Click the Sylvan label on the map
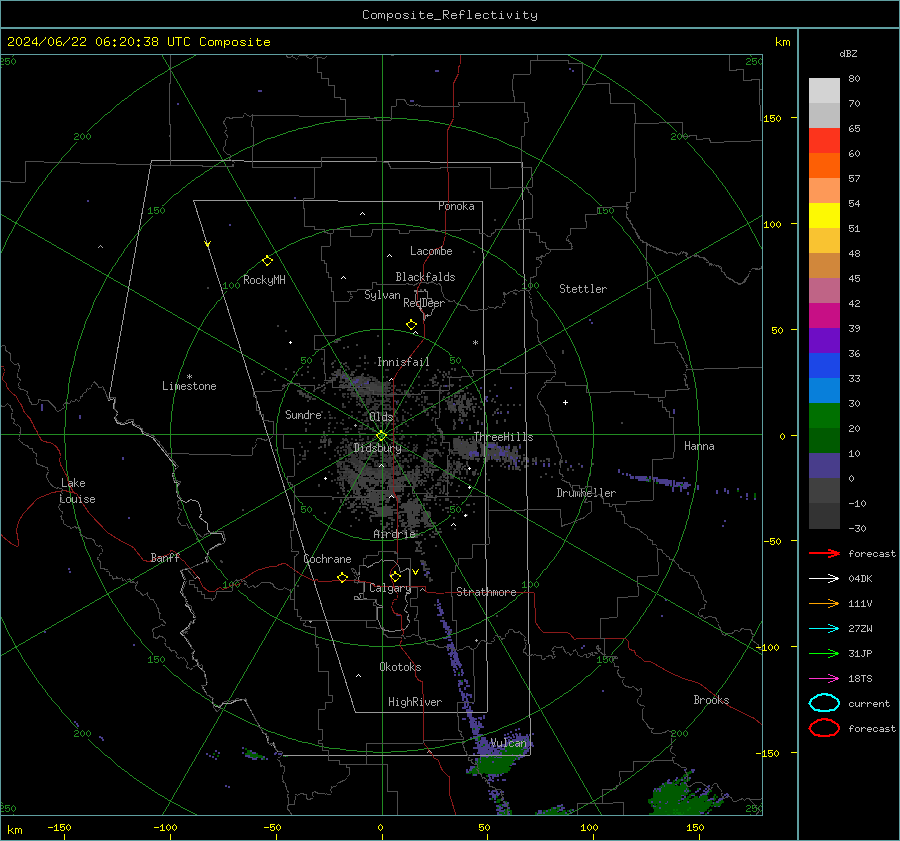Screen dimensions: 900x841 tap(382, 295)
